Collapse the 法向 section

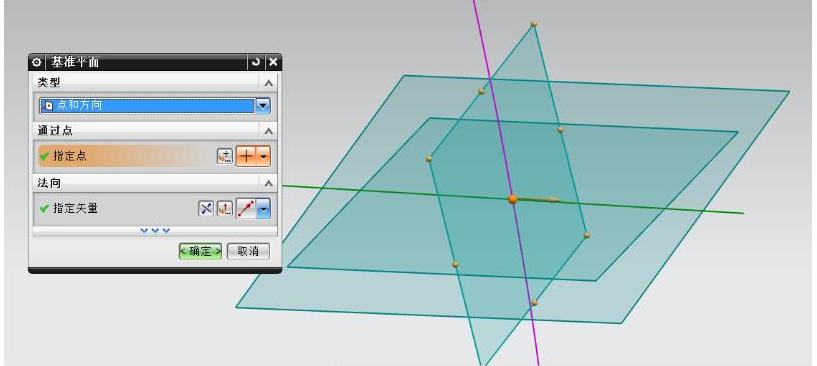coord(268,183)
